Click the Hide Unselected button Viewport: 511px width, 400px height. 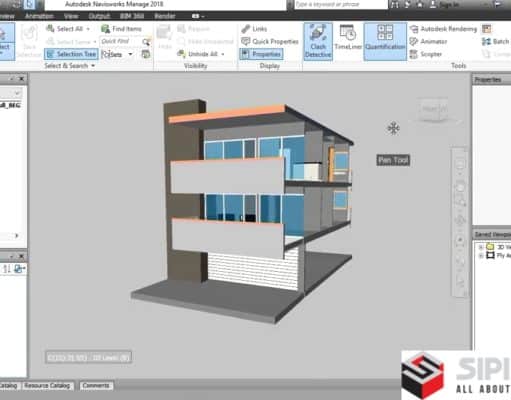(206, 41)
